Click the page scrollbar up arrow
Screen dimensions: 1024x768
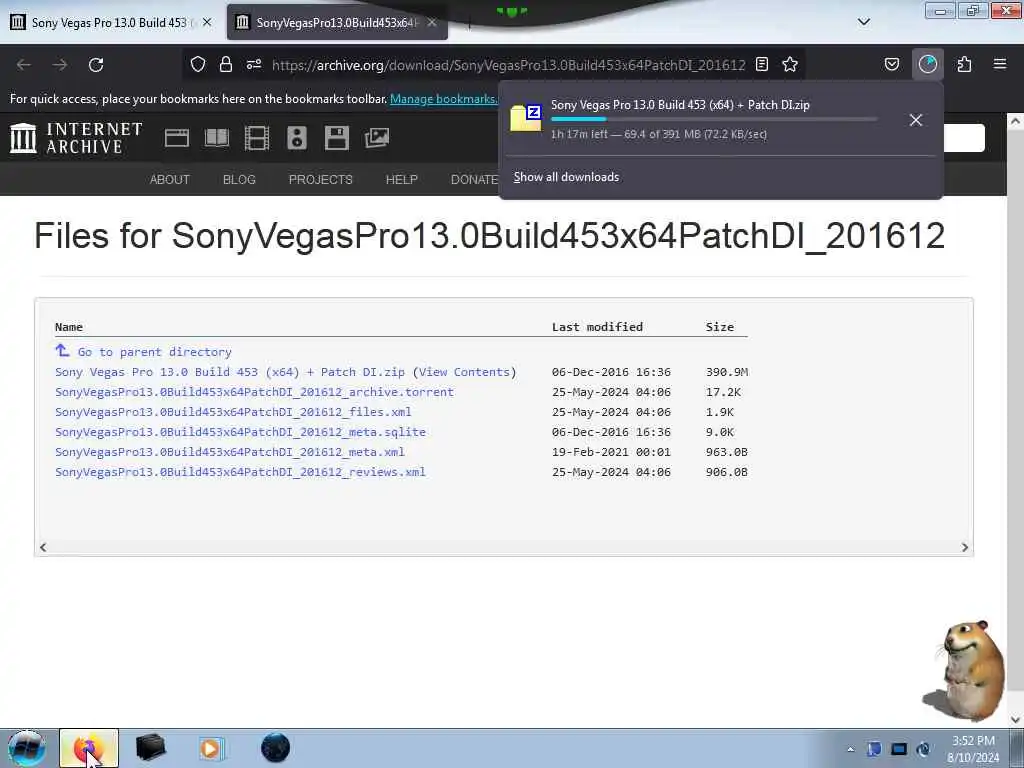[x=1015, y=121]
